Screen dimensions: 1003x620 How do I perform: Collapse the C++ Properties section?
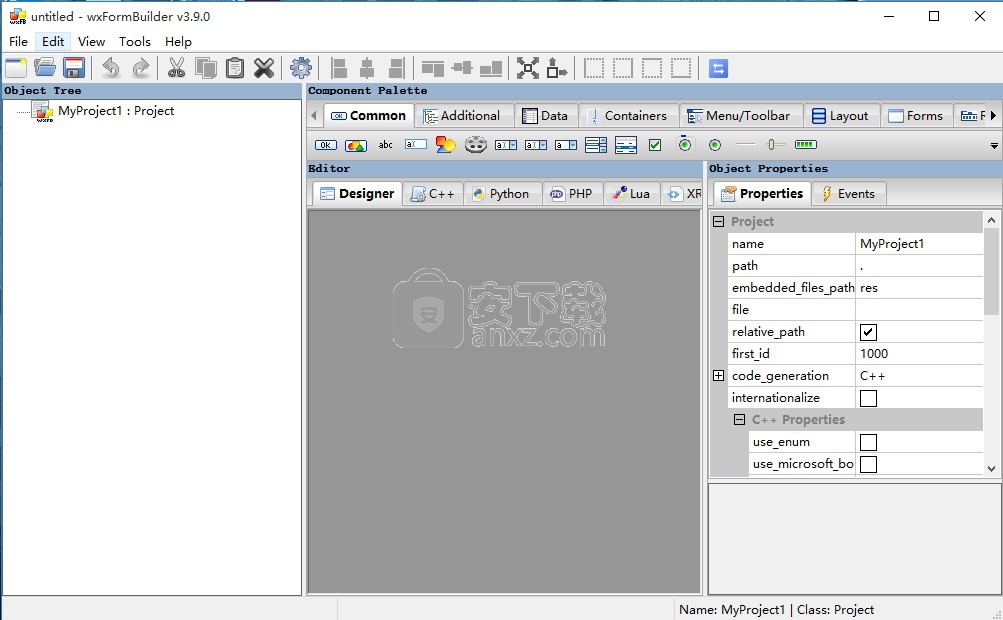pyautogui.click(x=739, y=420)
